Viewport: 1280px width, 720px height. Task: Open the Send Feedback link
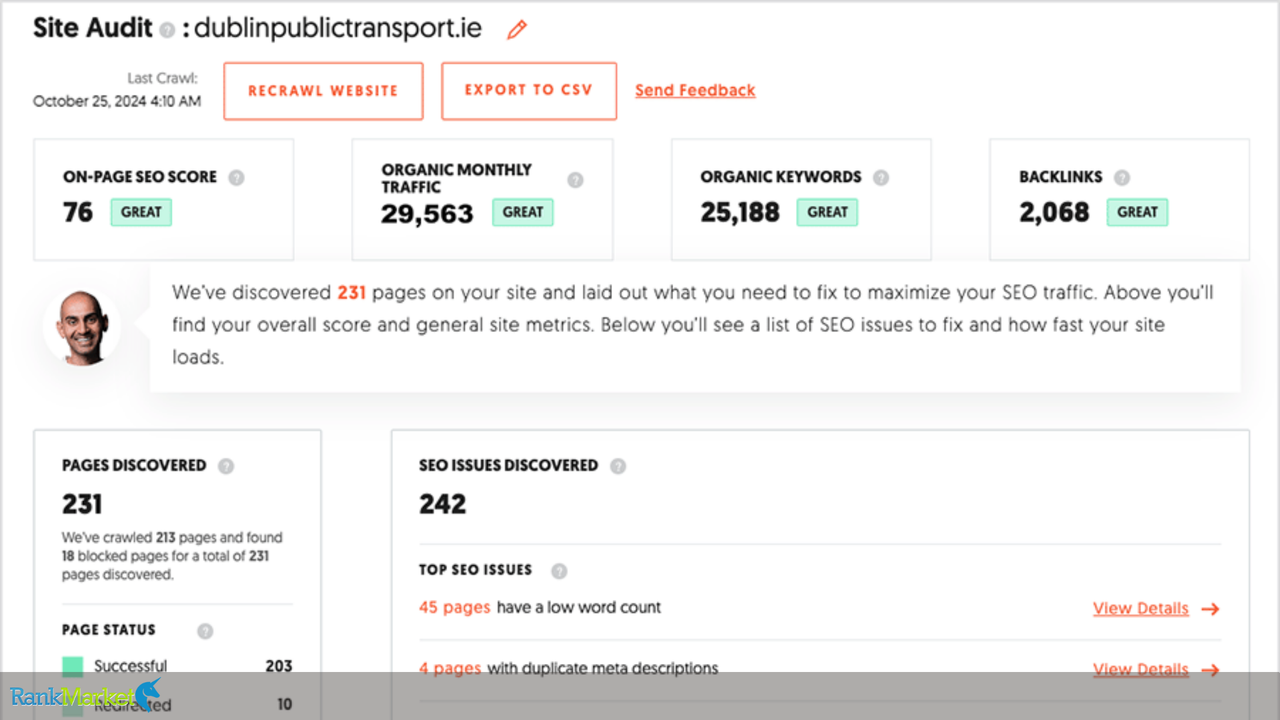(x=695, y=91)
